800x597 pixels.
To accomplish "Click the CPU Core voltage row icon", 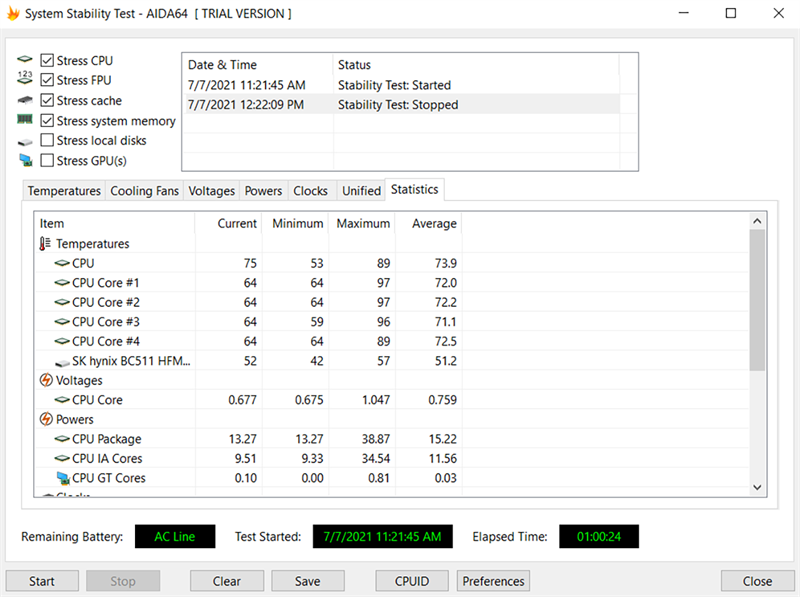I will coord(62,400).
